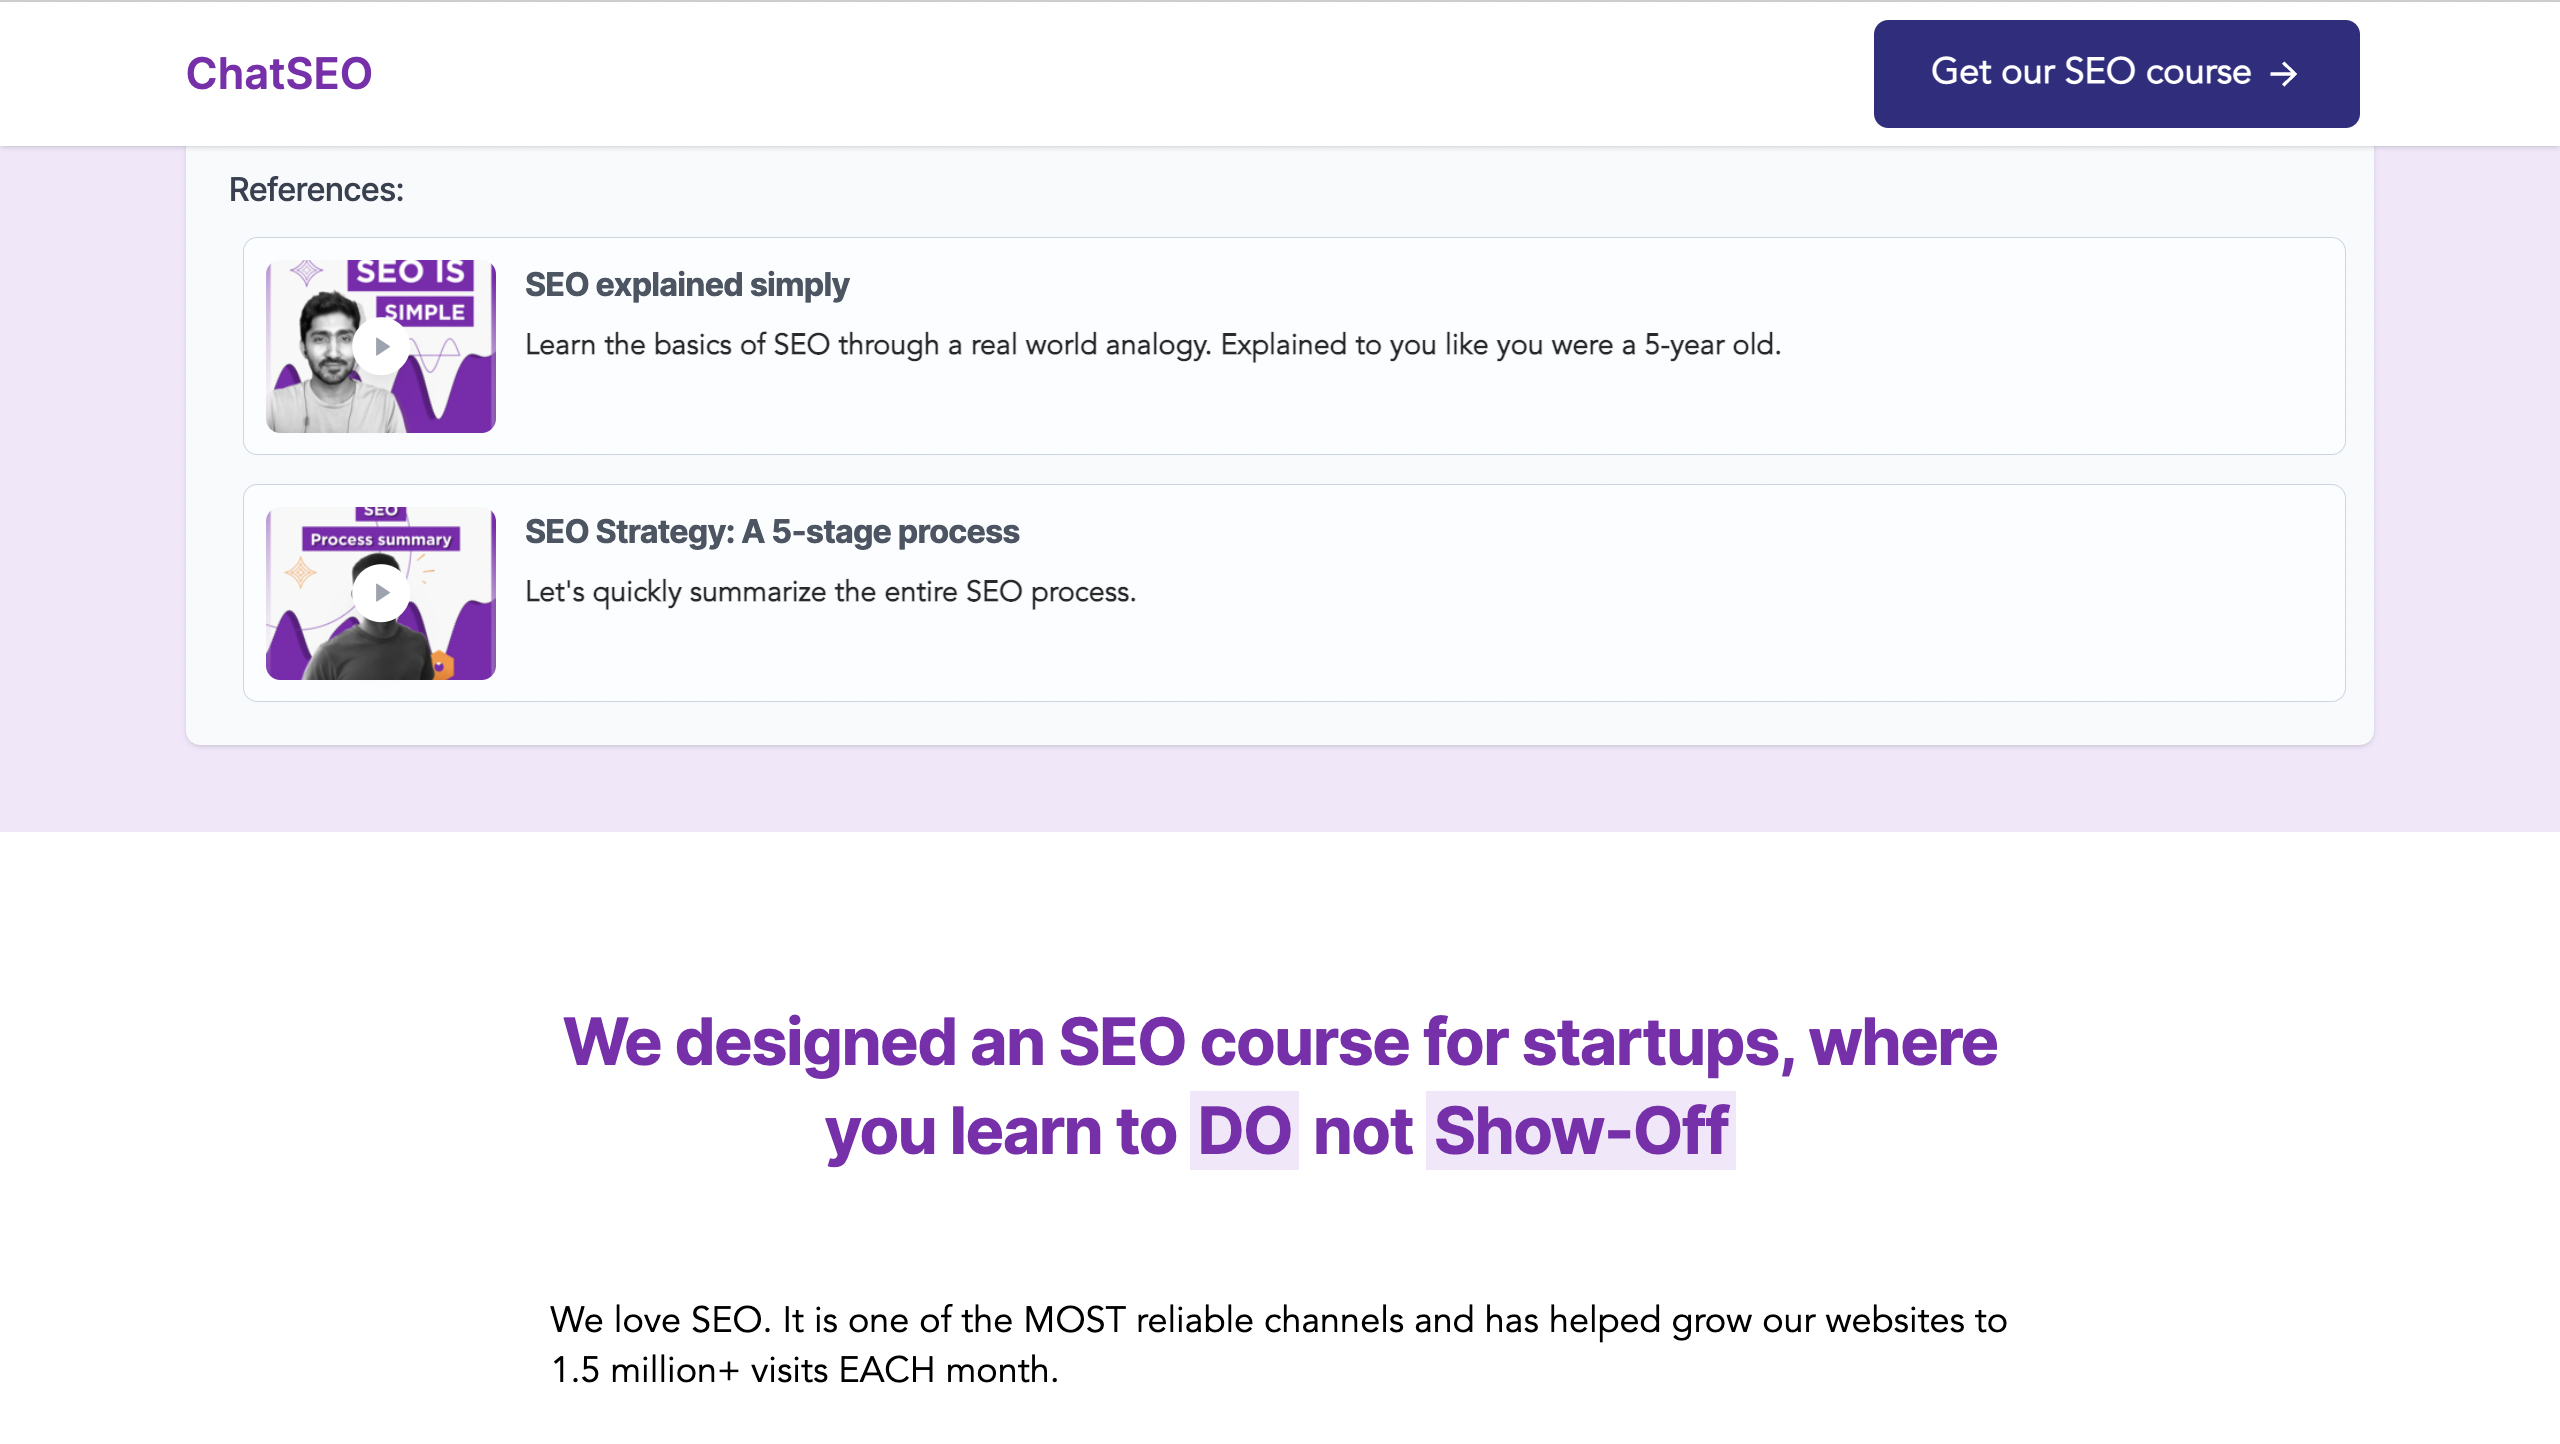Screen dimensions: 2560x1444
Task: Click the summarize SEO process description
Action: (x=830, y=592)
